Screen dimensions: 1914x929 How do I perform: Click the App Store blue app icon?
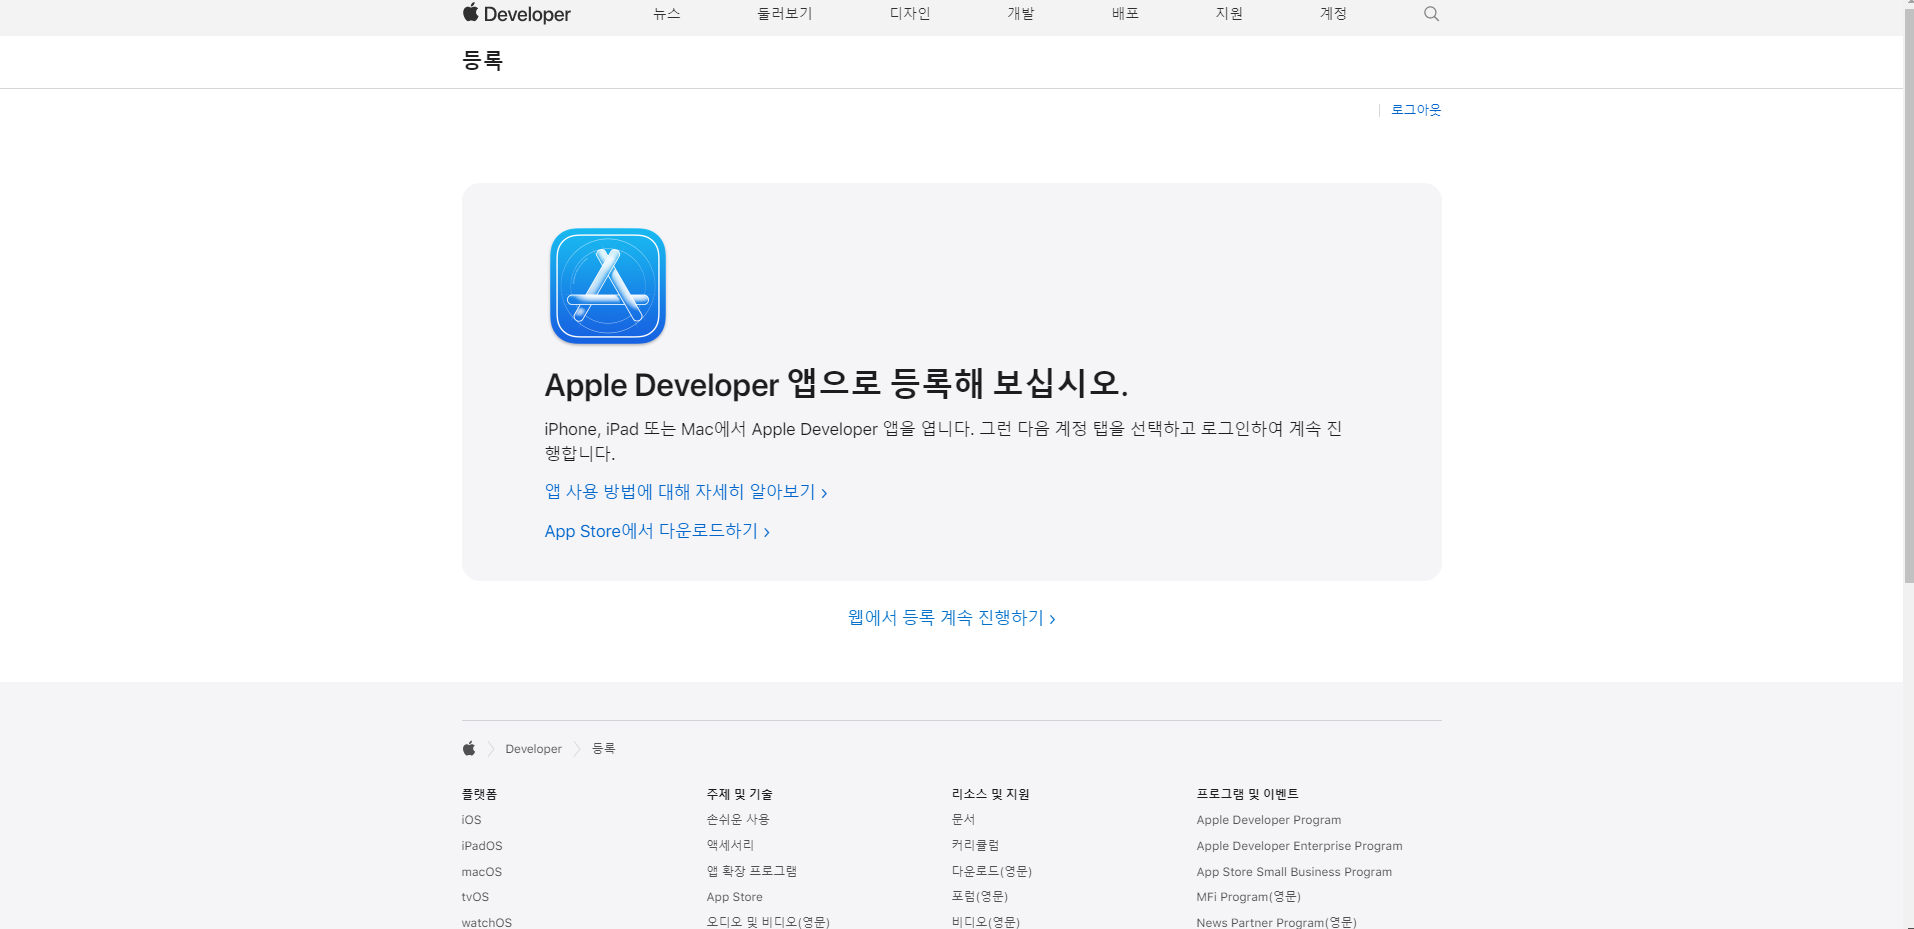coord(608,286)
